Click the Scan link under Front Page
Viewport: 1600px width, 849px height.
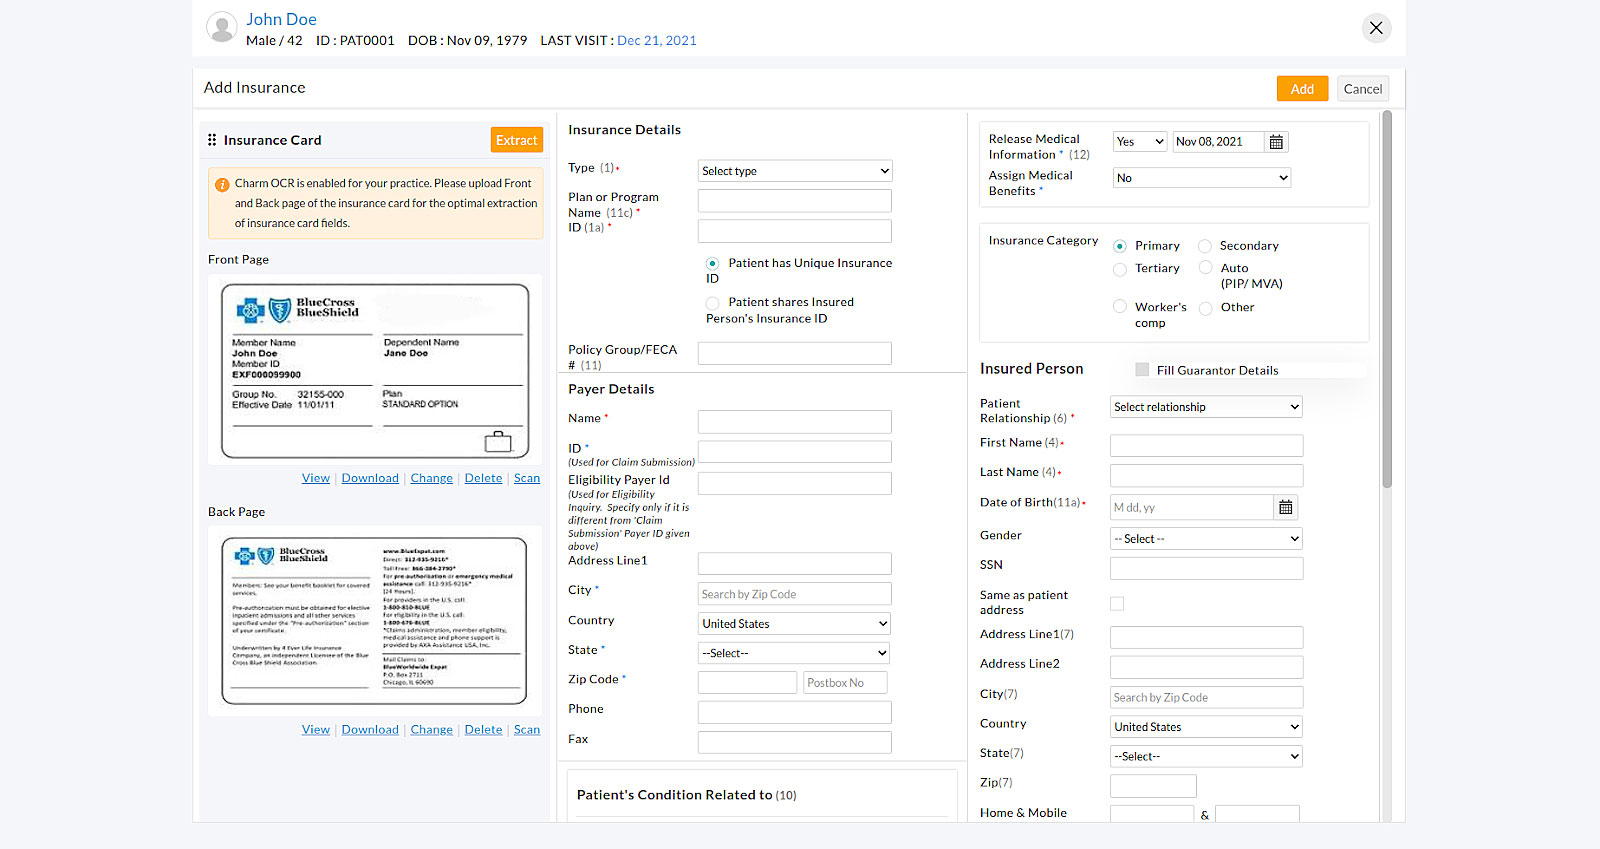pyautogui.click(x=526, y=478)
